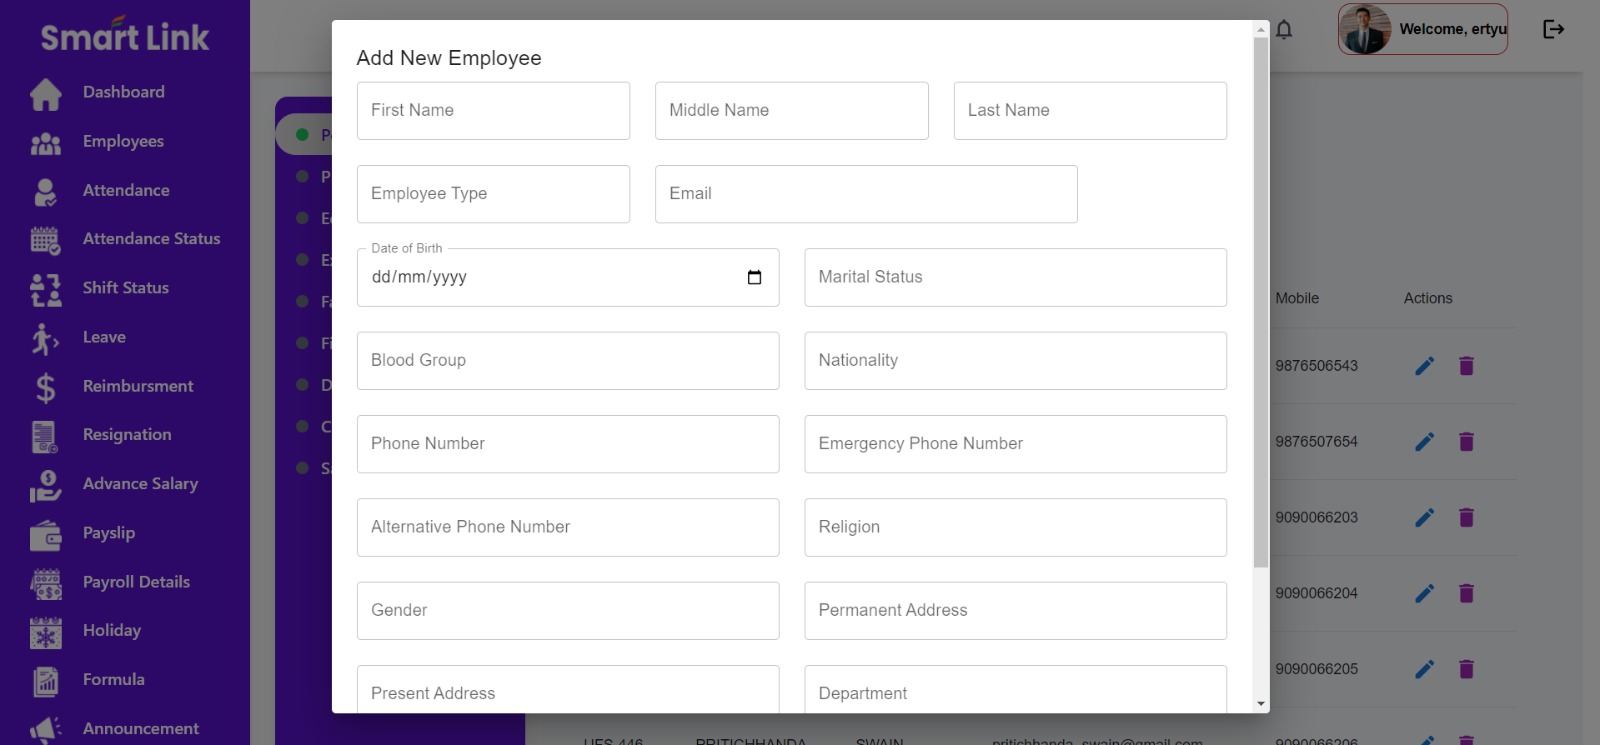Click the Phone Number input
1600x745 pixels.
568,444
